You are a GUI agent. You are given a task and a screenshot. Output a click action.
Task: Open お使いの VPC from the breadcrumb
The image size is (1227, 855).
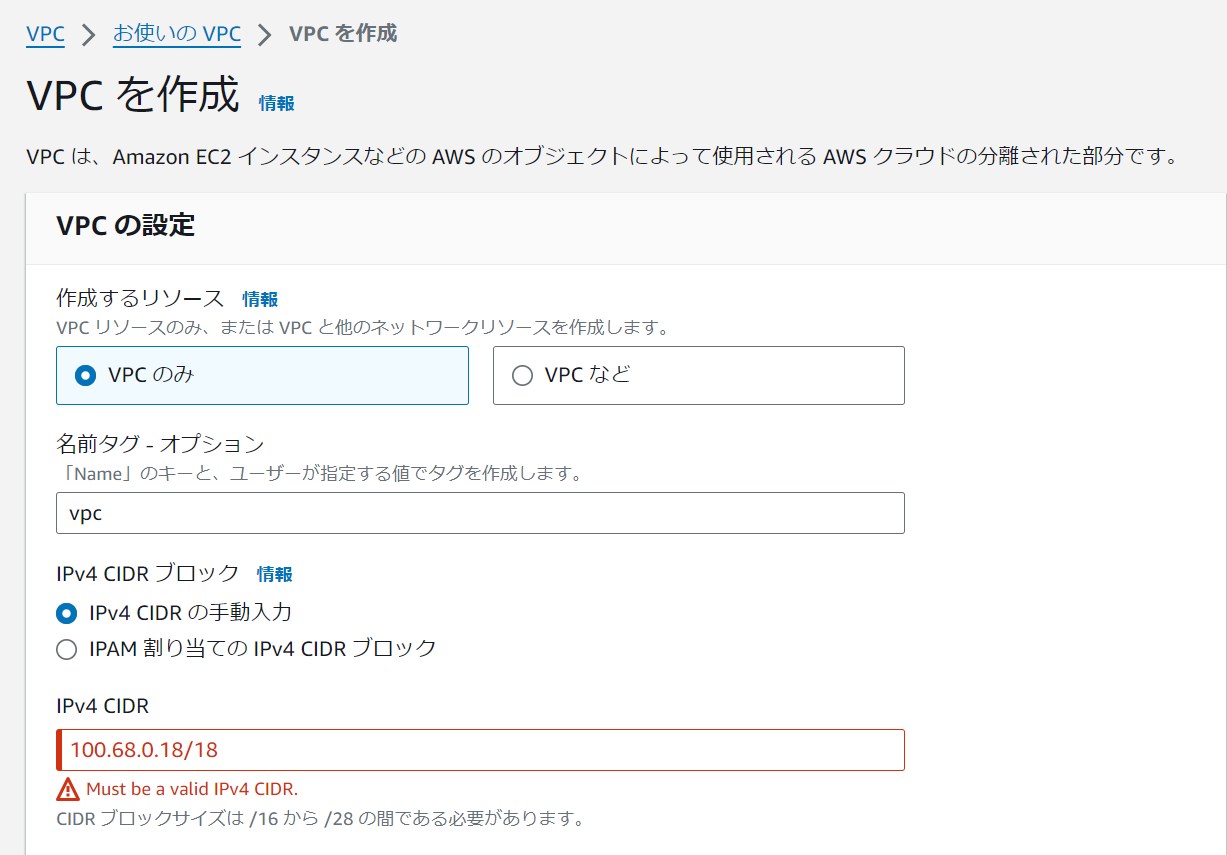pos(178,33)
